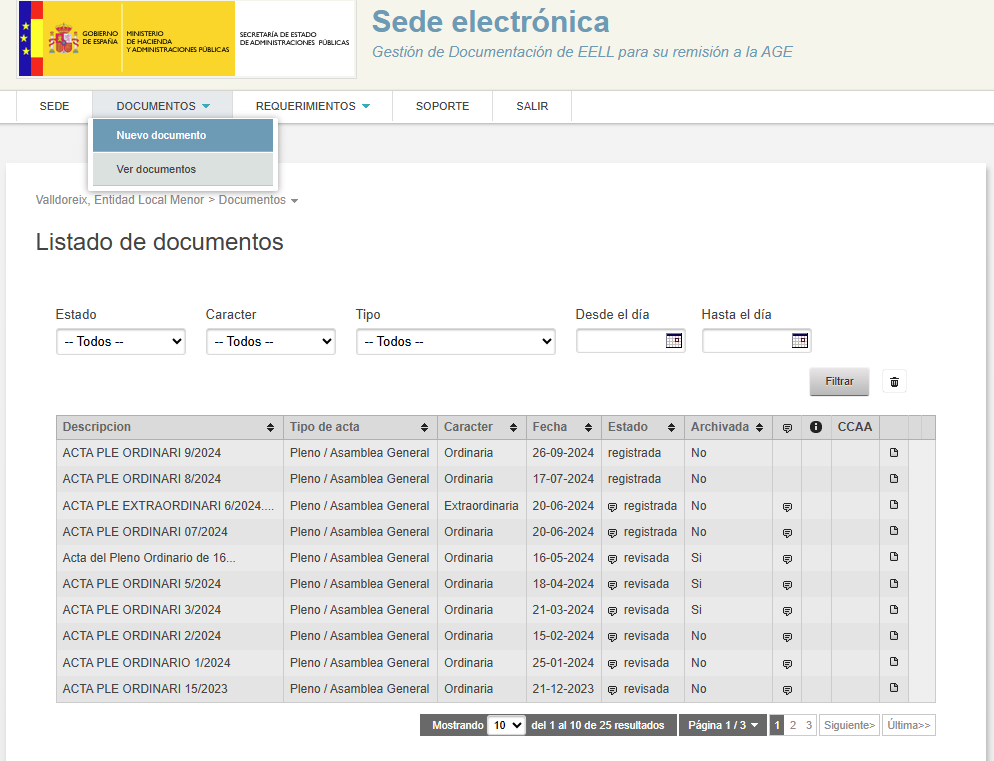
Task: Open the Requerimientos menu
Action: click(x=312, y=106)
